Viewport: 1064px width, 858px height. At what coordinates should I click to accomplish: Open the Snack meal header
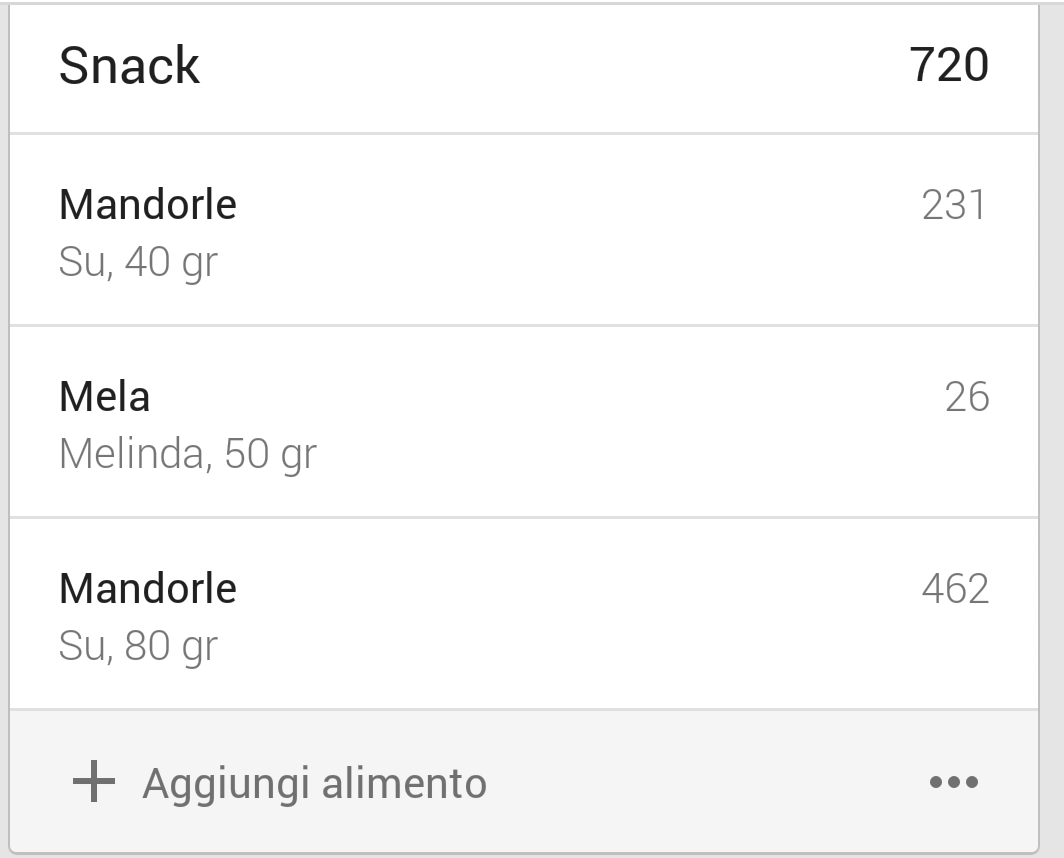click(x=524, y=68)
